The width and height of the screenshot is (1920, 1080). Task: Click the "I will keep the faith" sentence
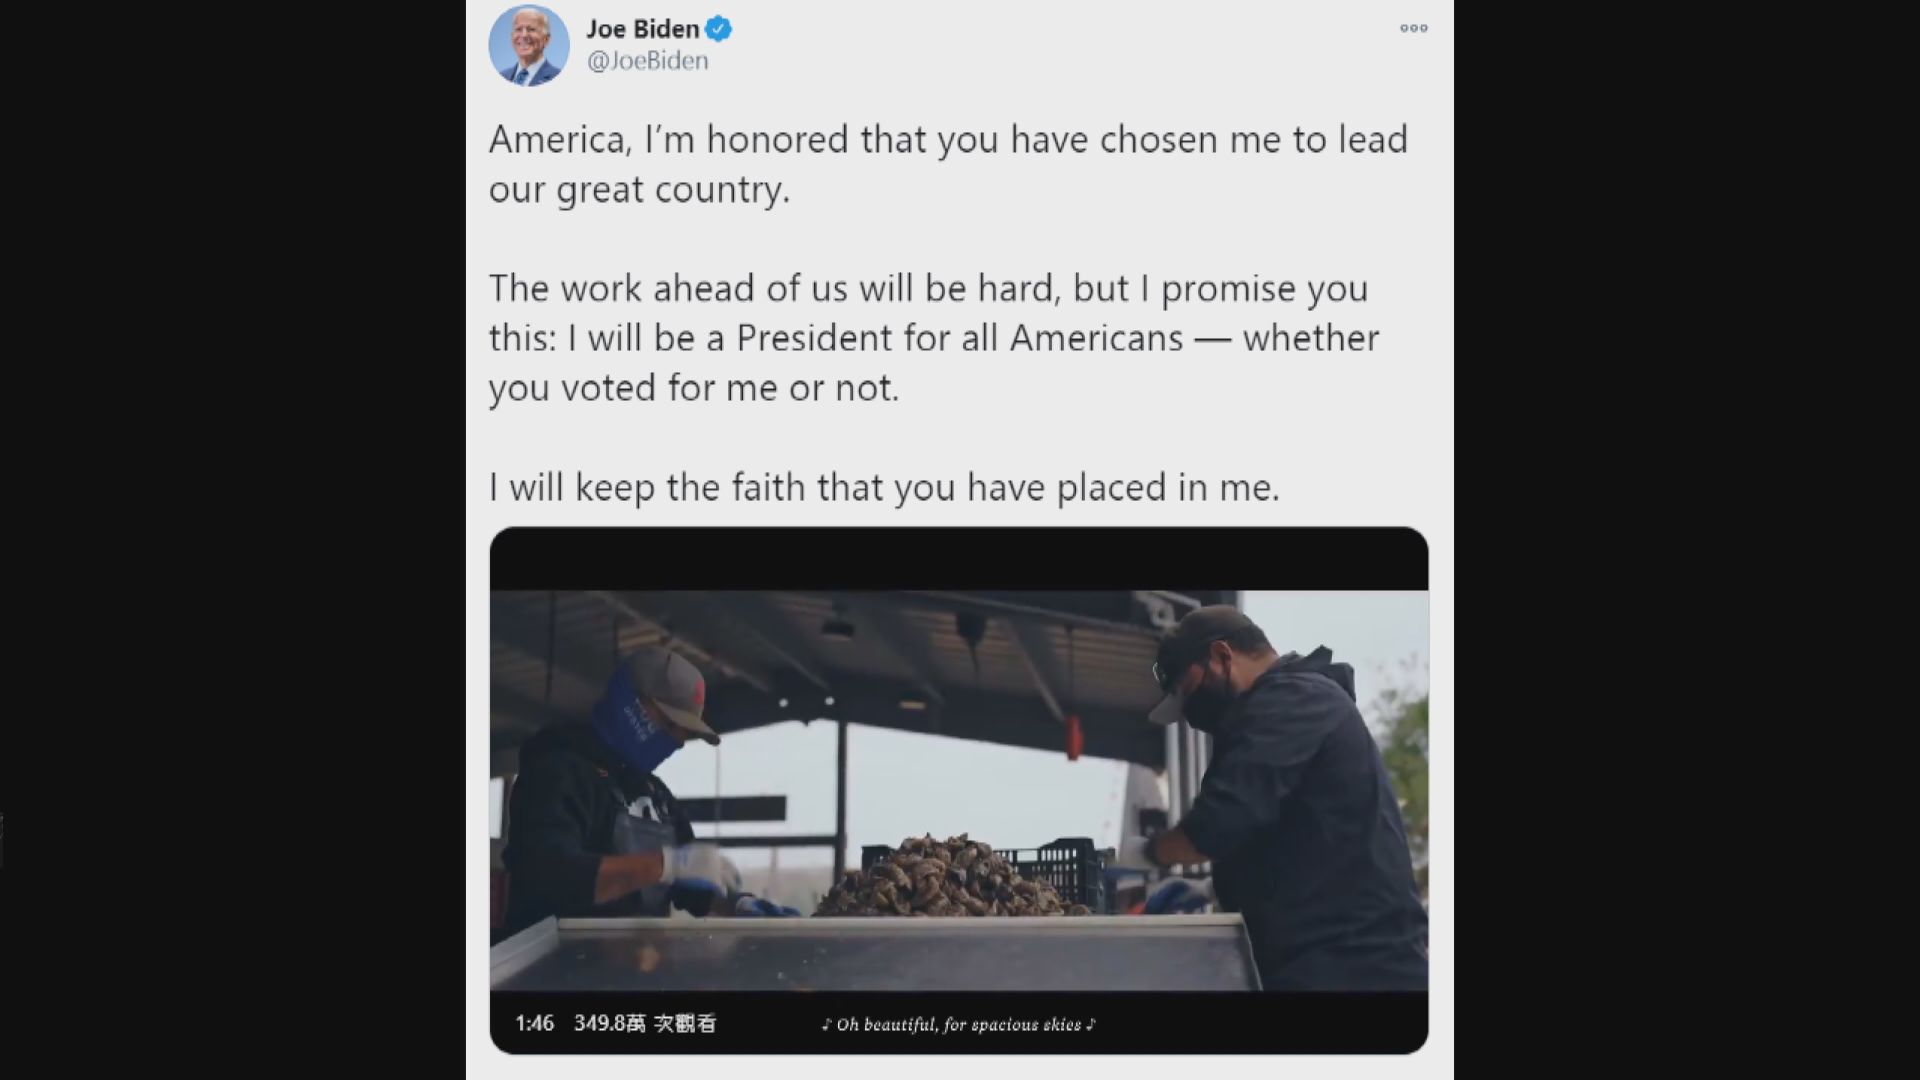point(883,487)
